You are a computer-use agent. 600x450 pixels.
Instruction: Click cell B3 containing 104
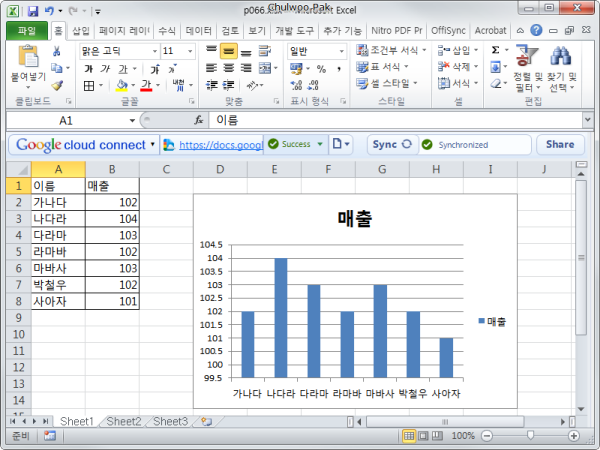click(112, 219)
